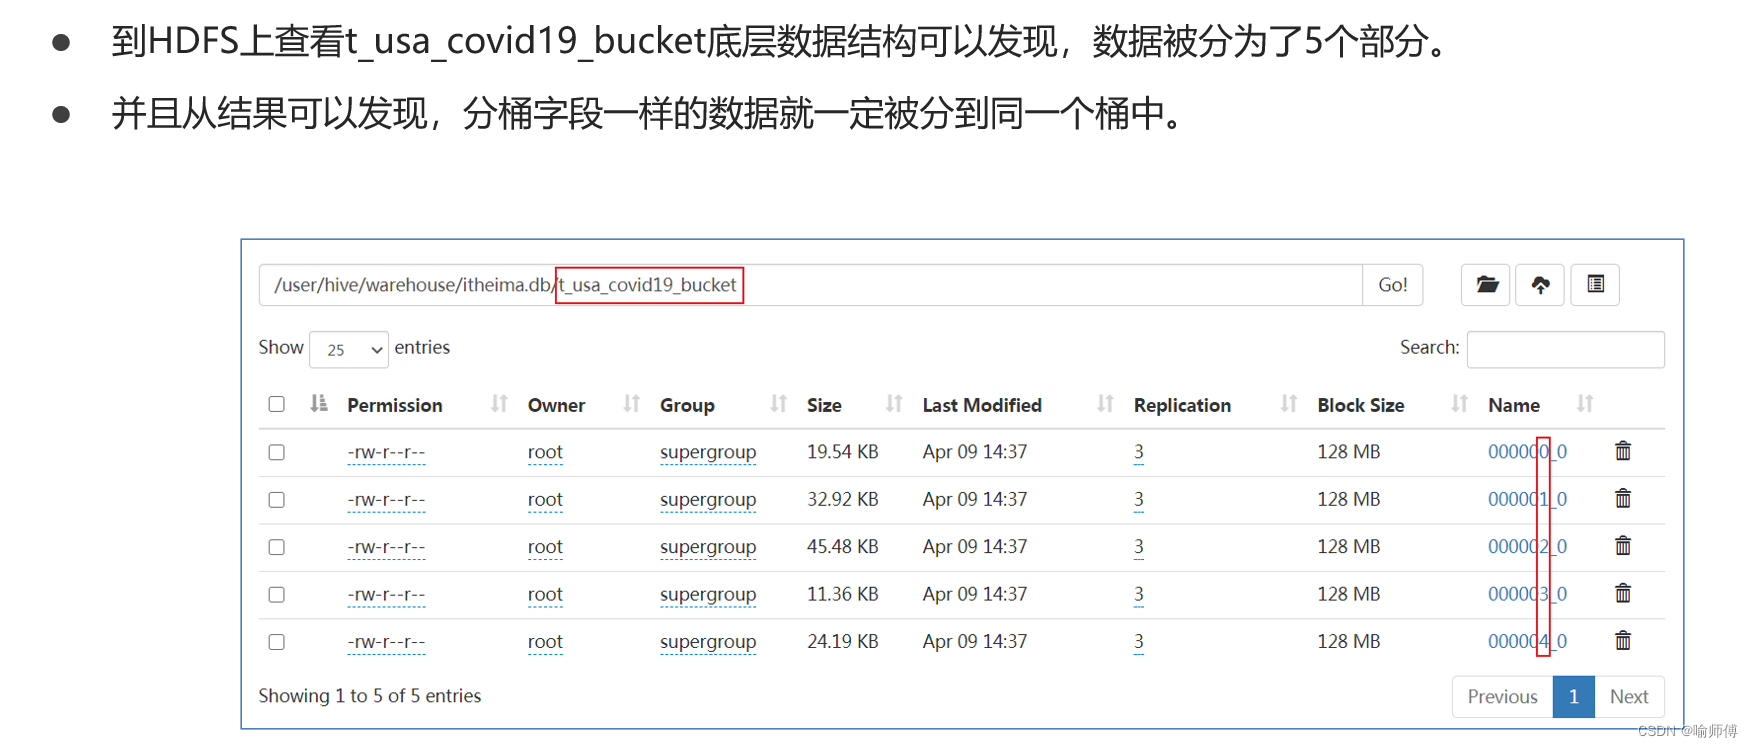Open the Show 25 entries dropdown
1753x747 pixels.
[349, 349]
